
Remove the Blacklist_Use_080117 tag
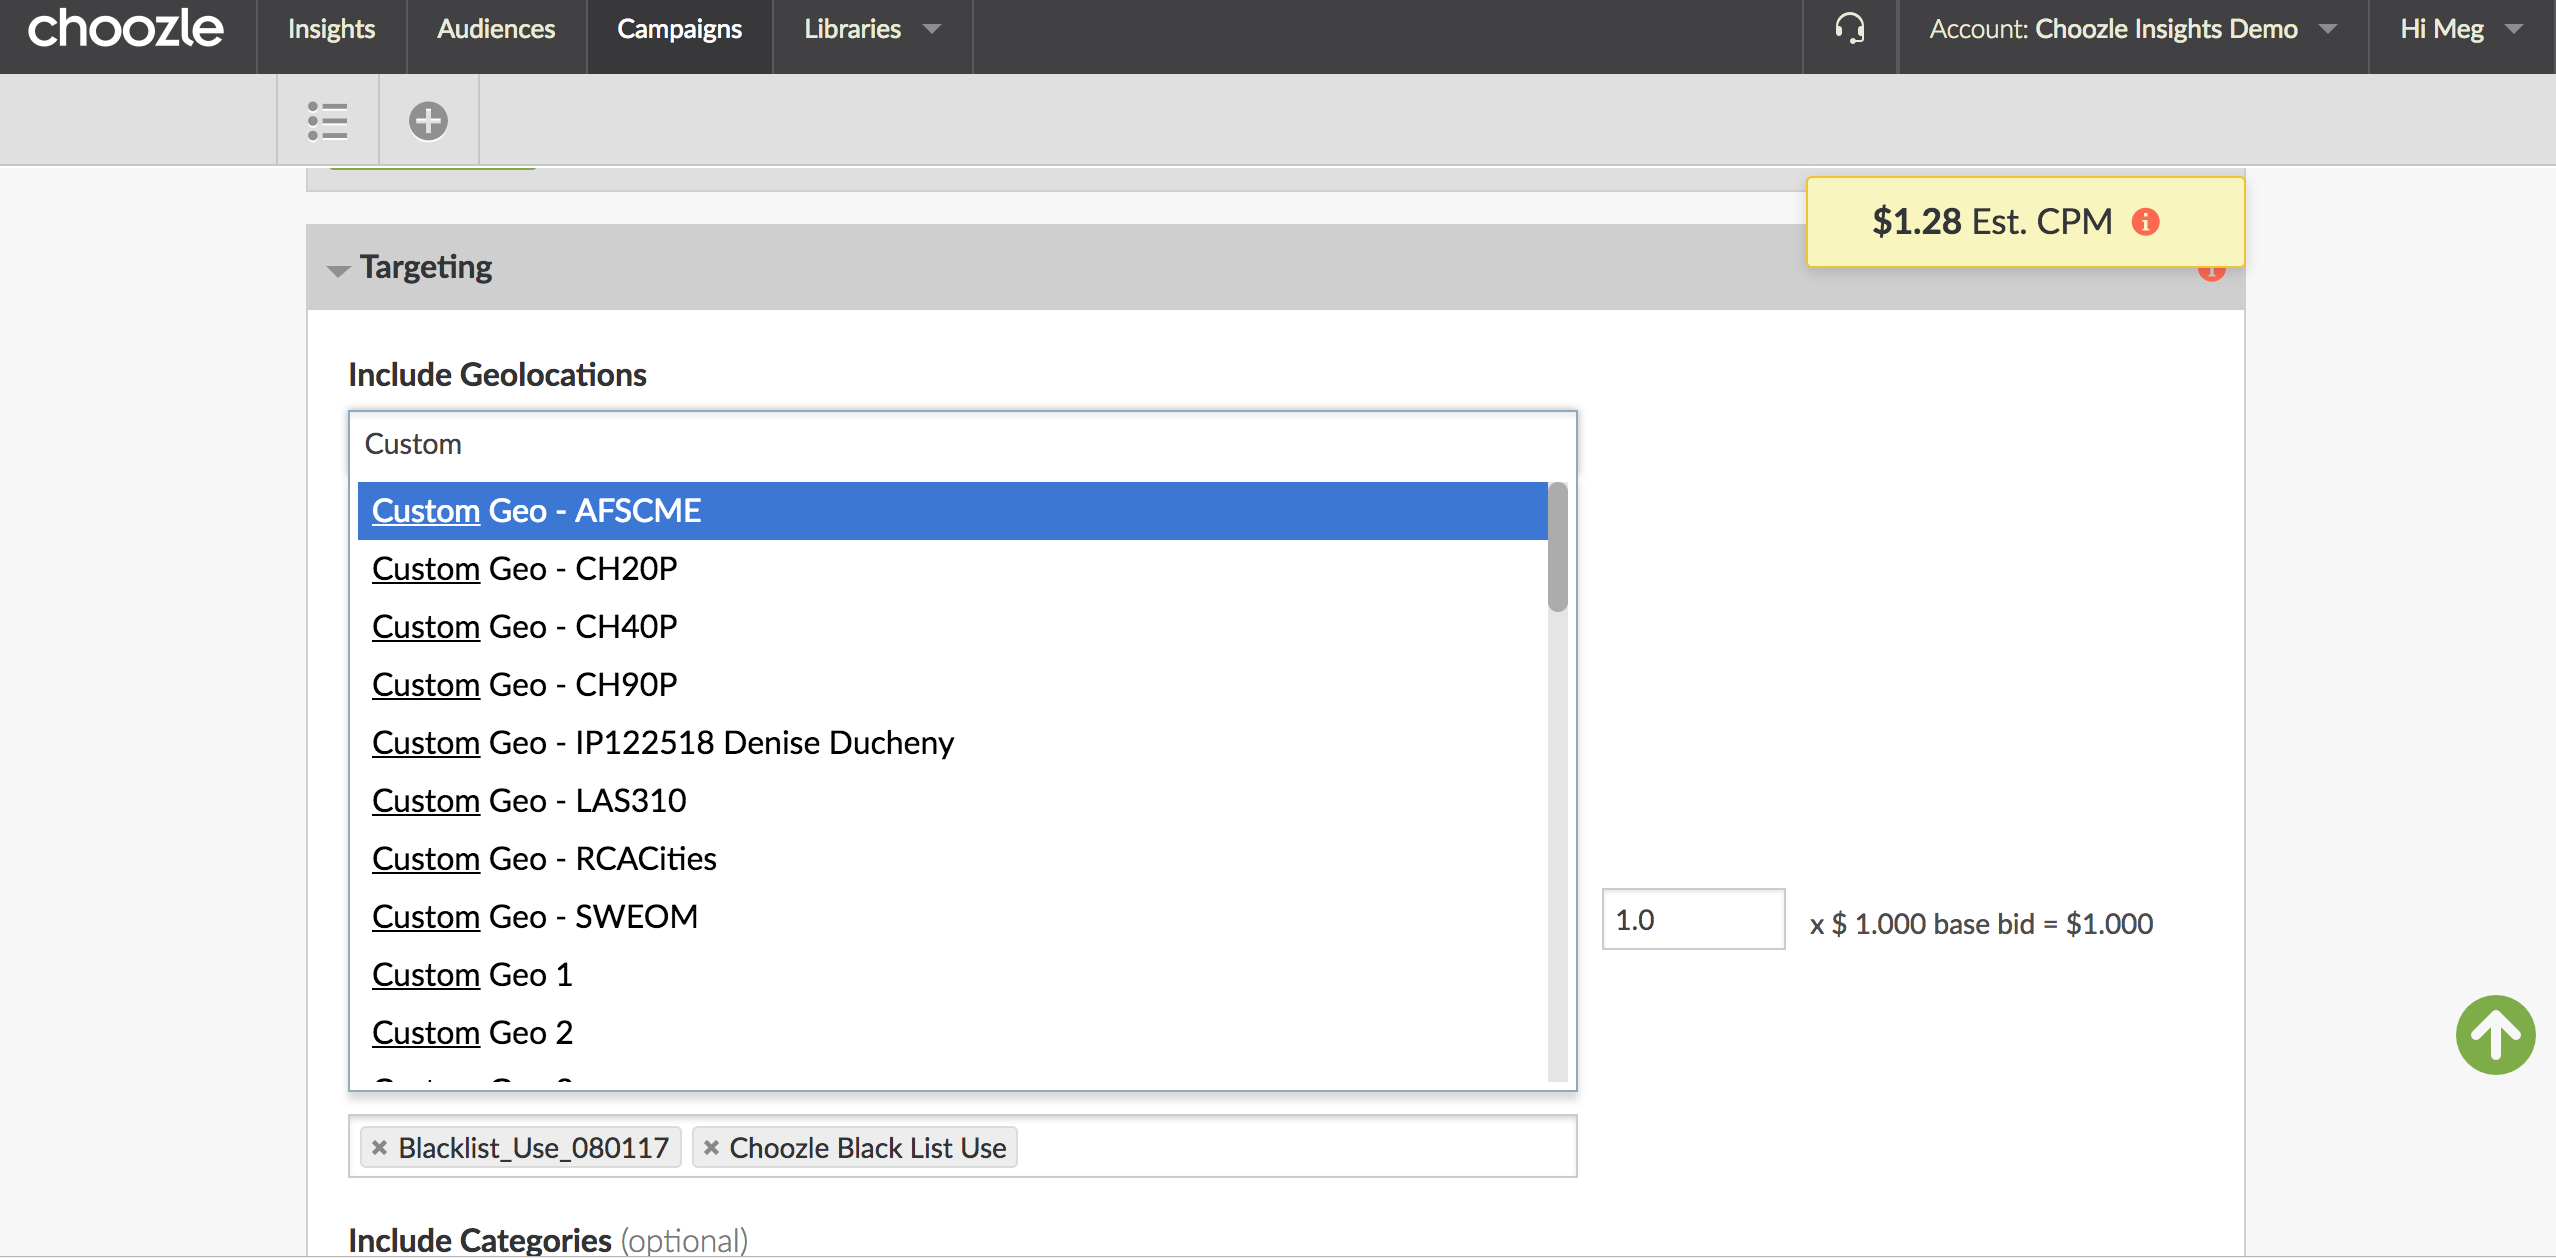[379, 1148]
